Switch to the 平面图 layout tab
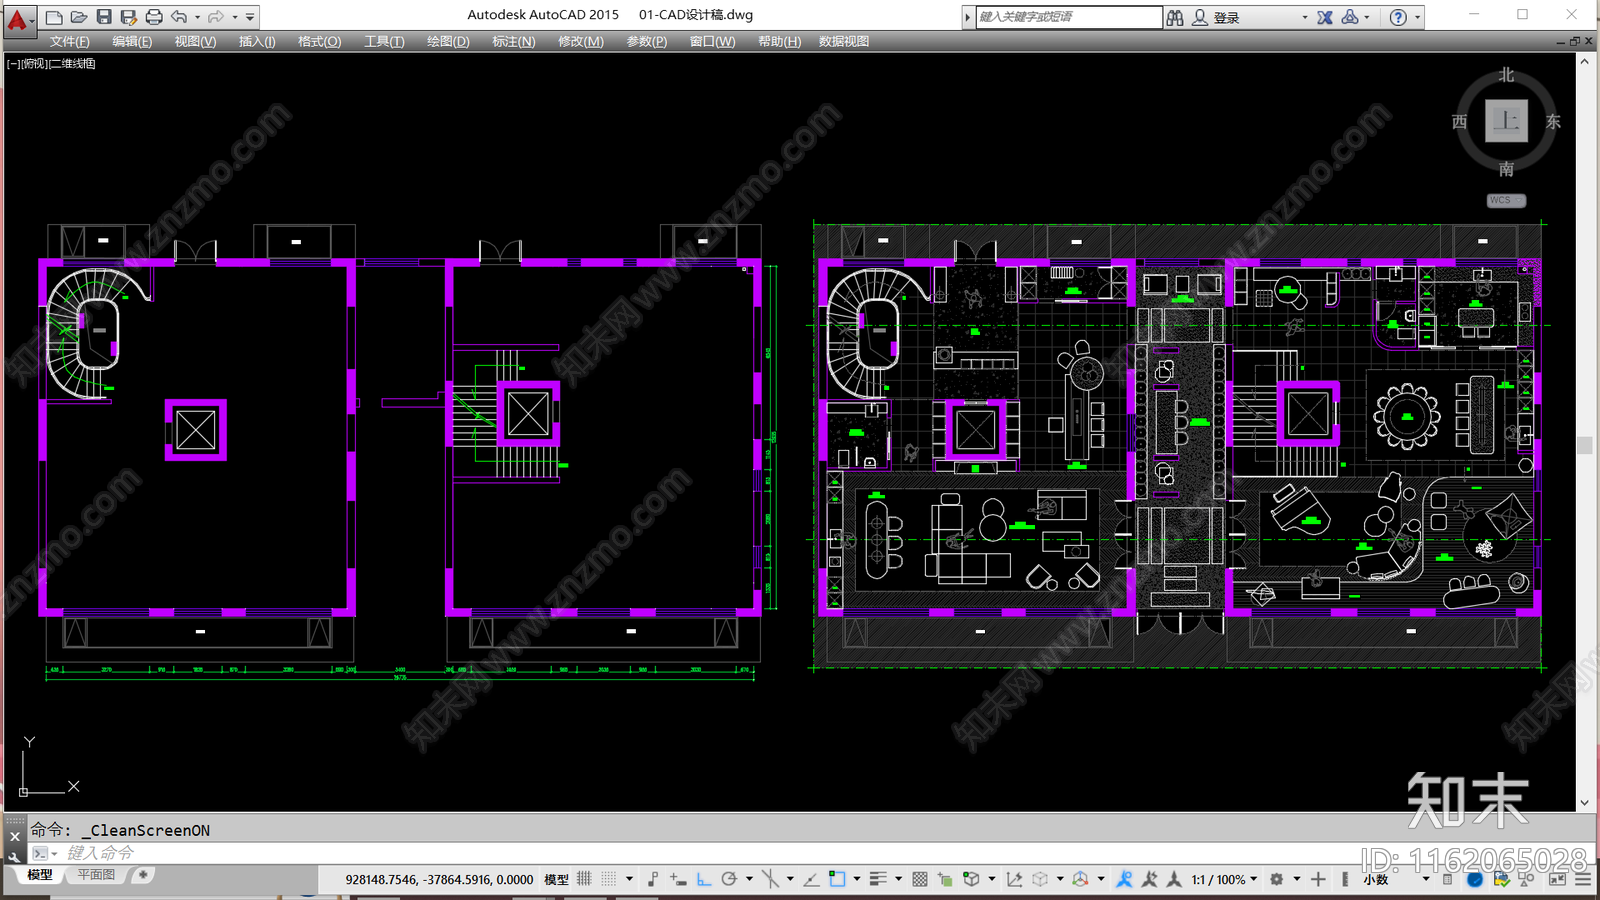 tap(97, 875)
